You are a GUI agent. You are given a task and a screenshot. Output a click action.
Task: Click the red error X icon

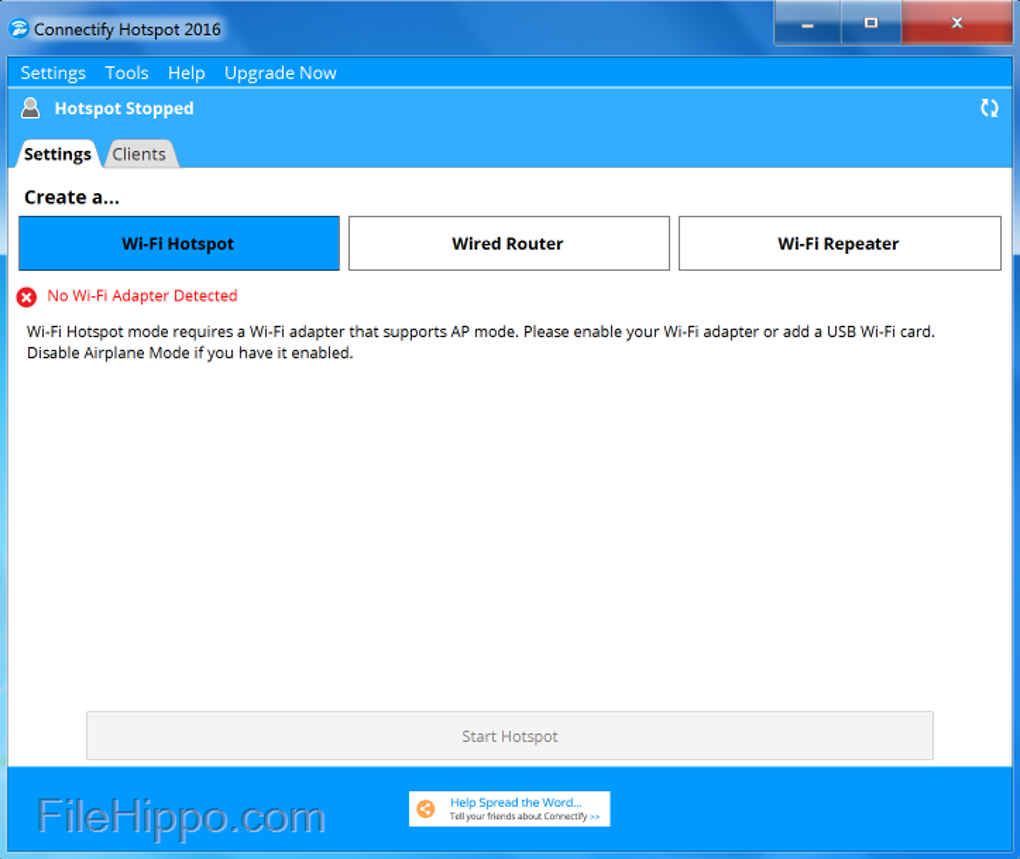click(x=27, y=297)
